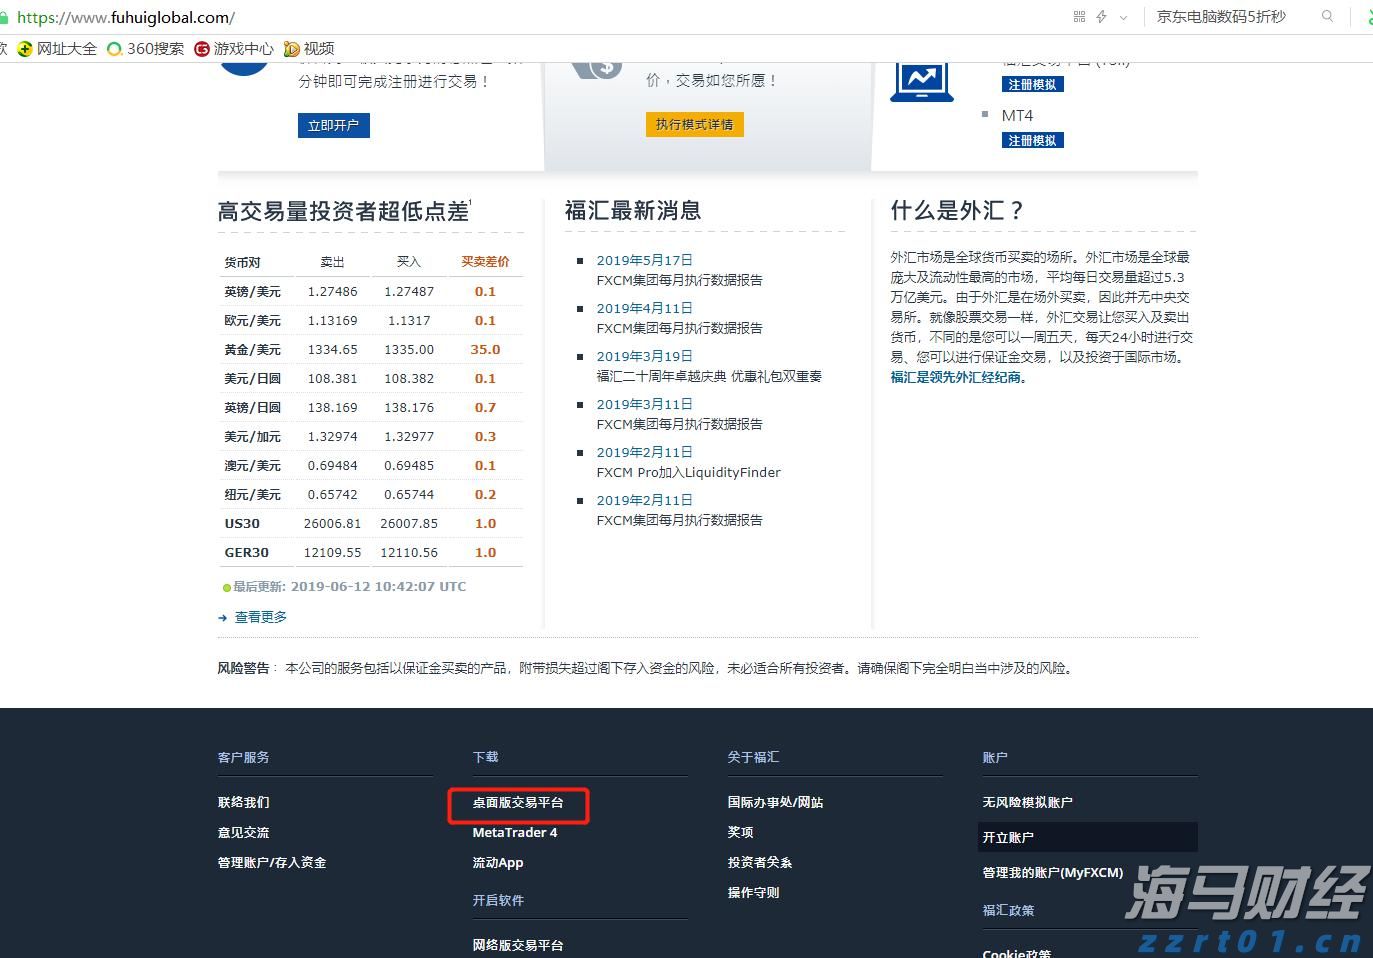Open the FXCM Pro加入LiquidityFinder news item

click(688, 472)
